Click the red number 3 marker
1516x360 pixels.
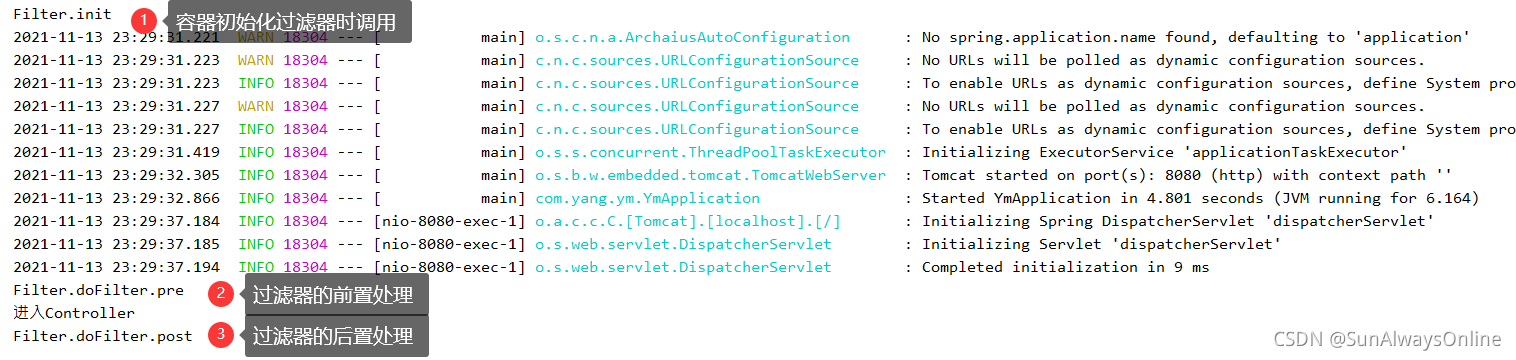click(x=221, y=335)
